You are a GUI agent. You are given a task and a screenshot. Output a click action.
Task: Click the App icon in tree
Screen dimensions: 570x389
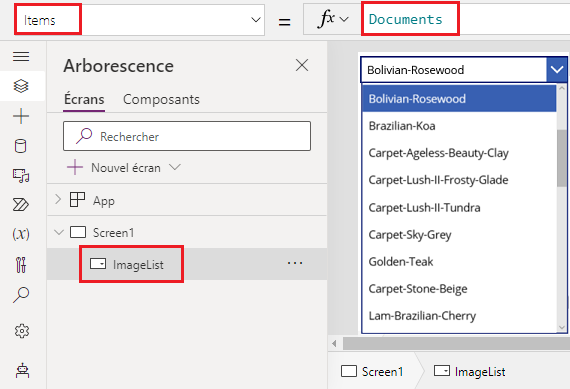pos(77,200)
